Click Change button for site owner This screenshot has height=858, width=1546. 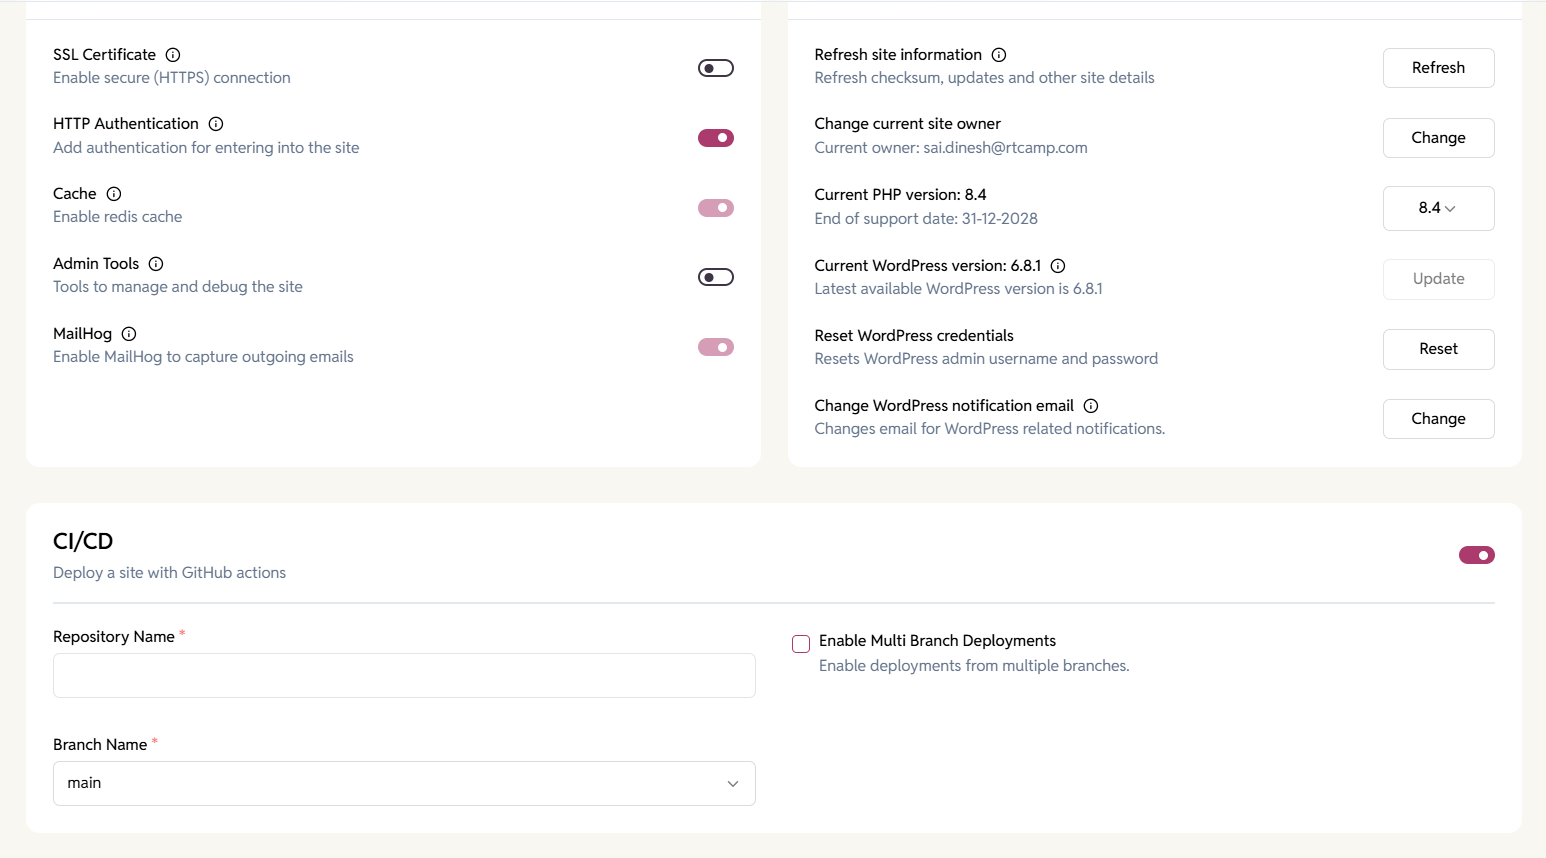tap(1438, 138)
